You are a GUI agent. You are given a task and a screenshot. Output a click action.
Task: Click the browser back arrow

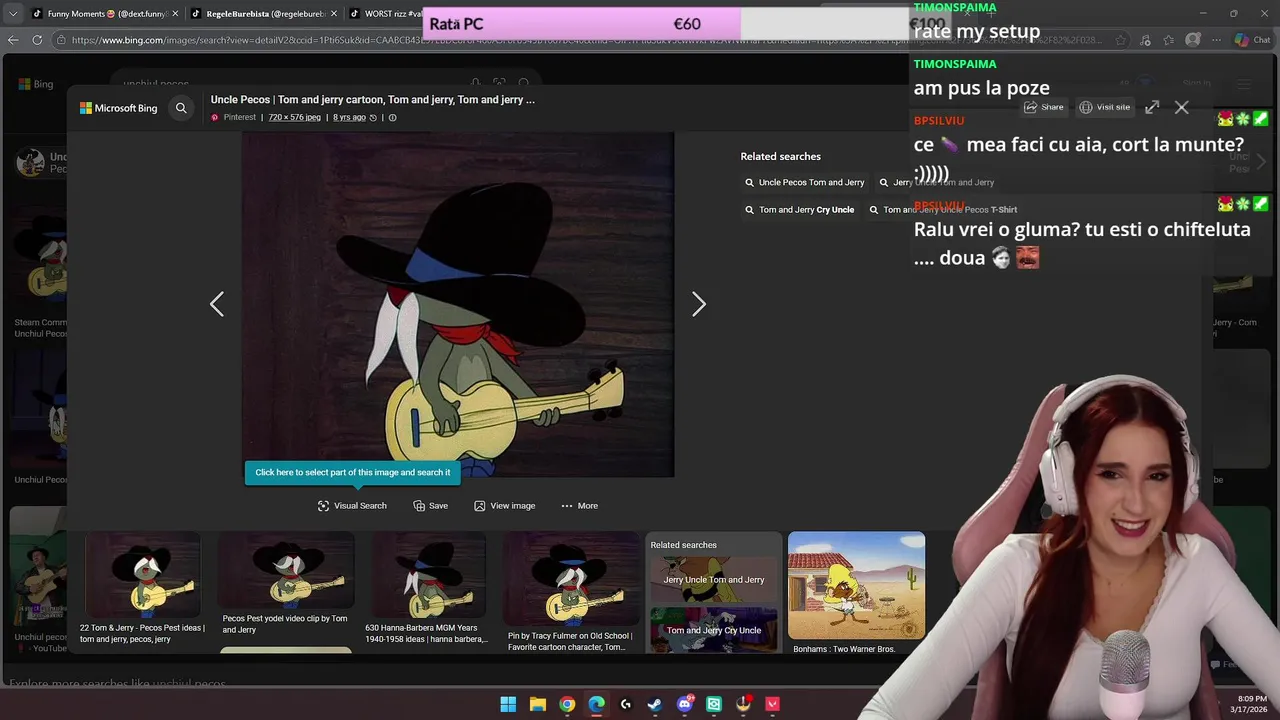[13, 40]
